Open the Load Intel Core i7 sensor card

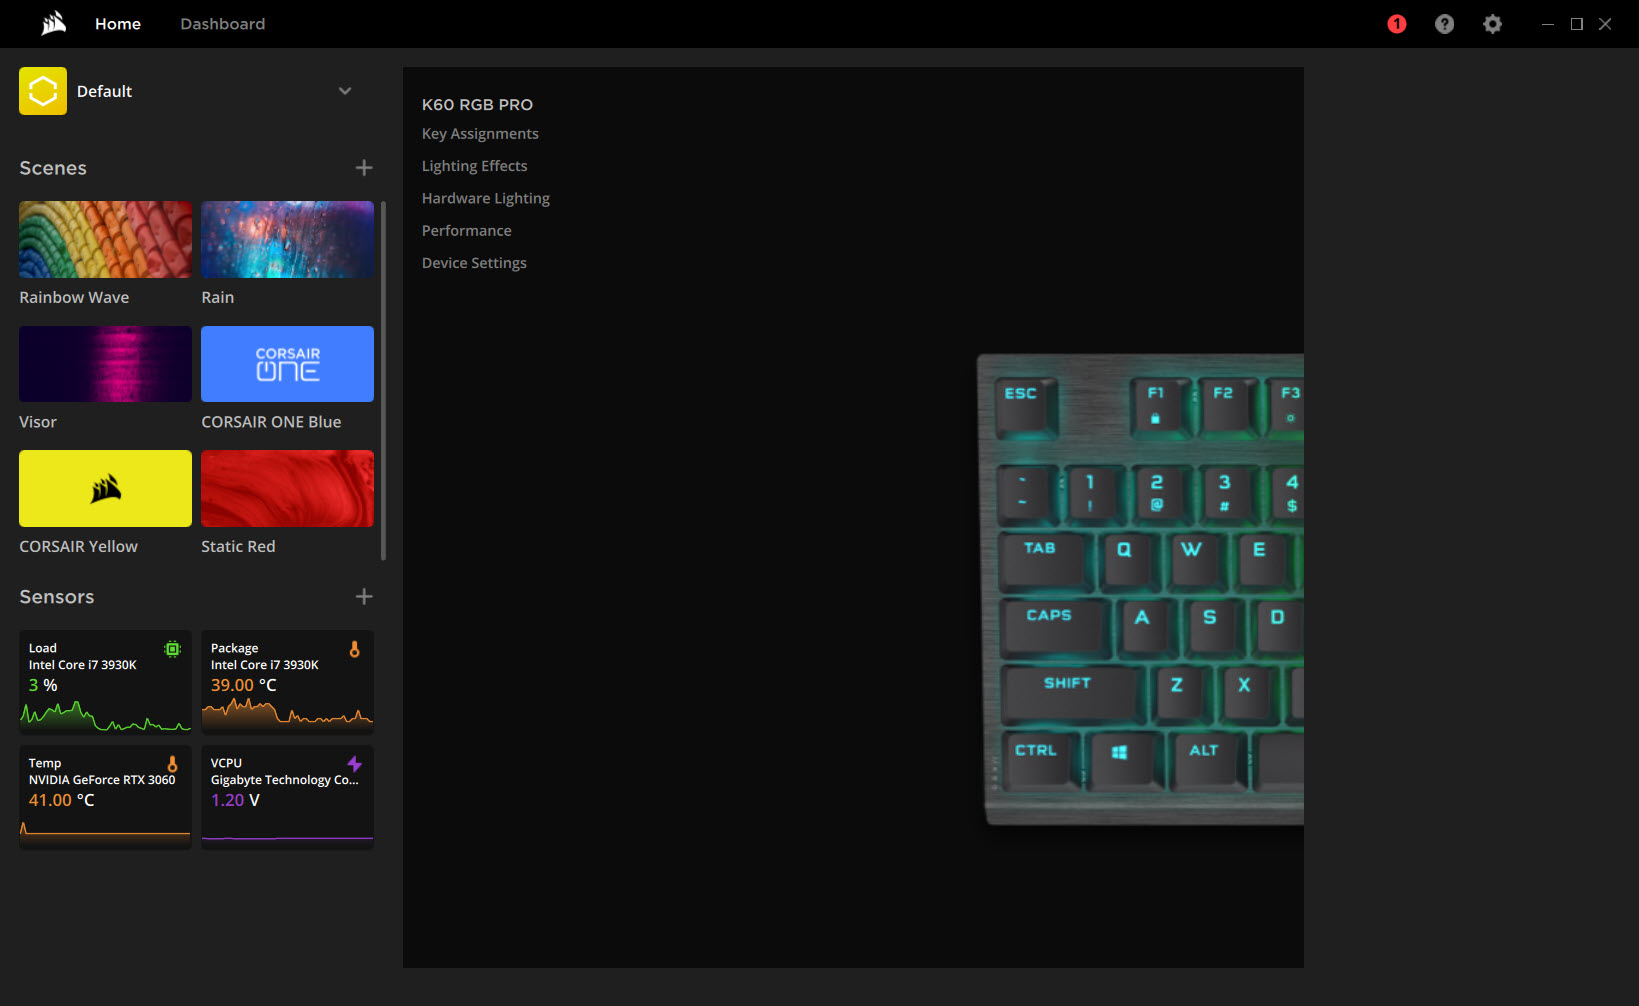click(x=105, y=682)
